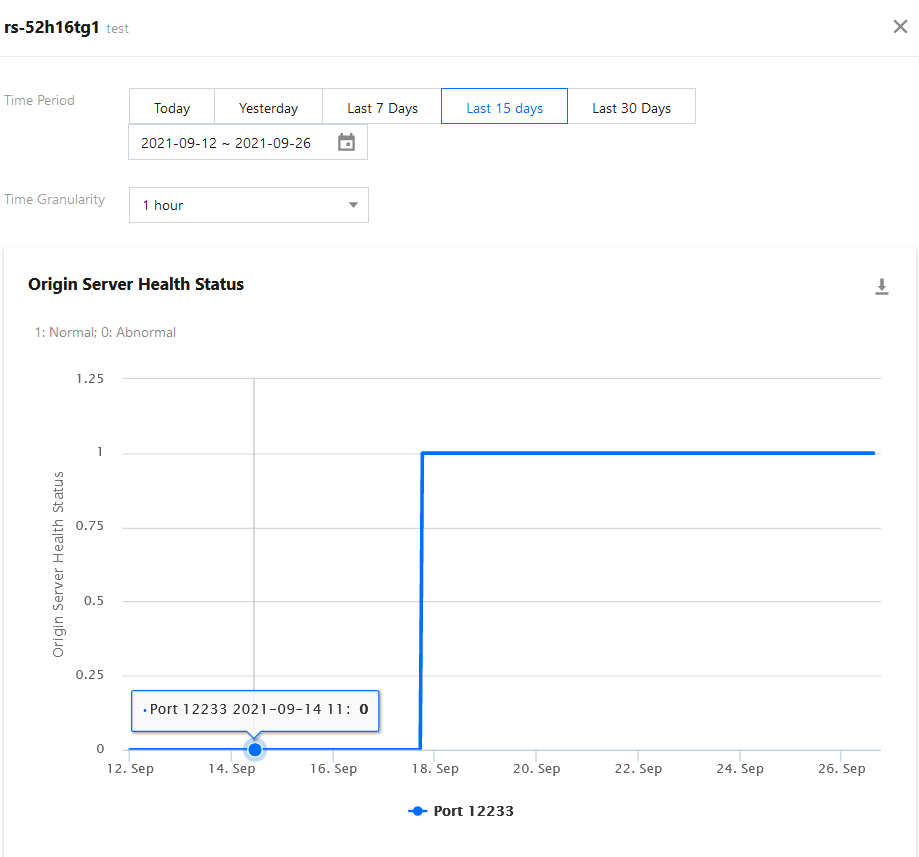Download the Origin Server Health chart

[882, 287]
